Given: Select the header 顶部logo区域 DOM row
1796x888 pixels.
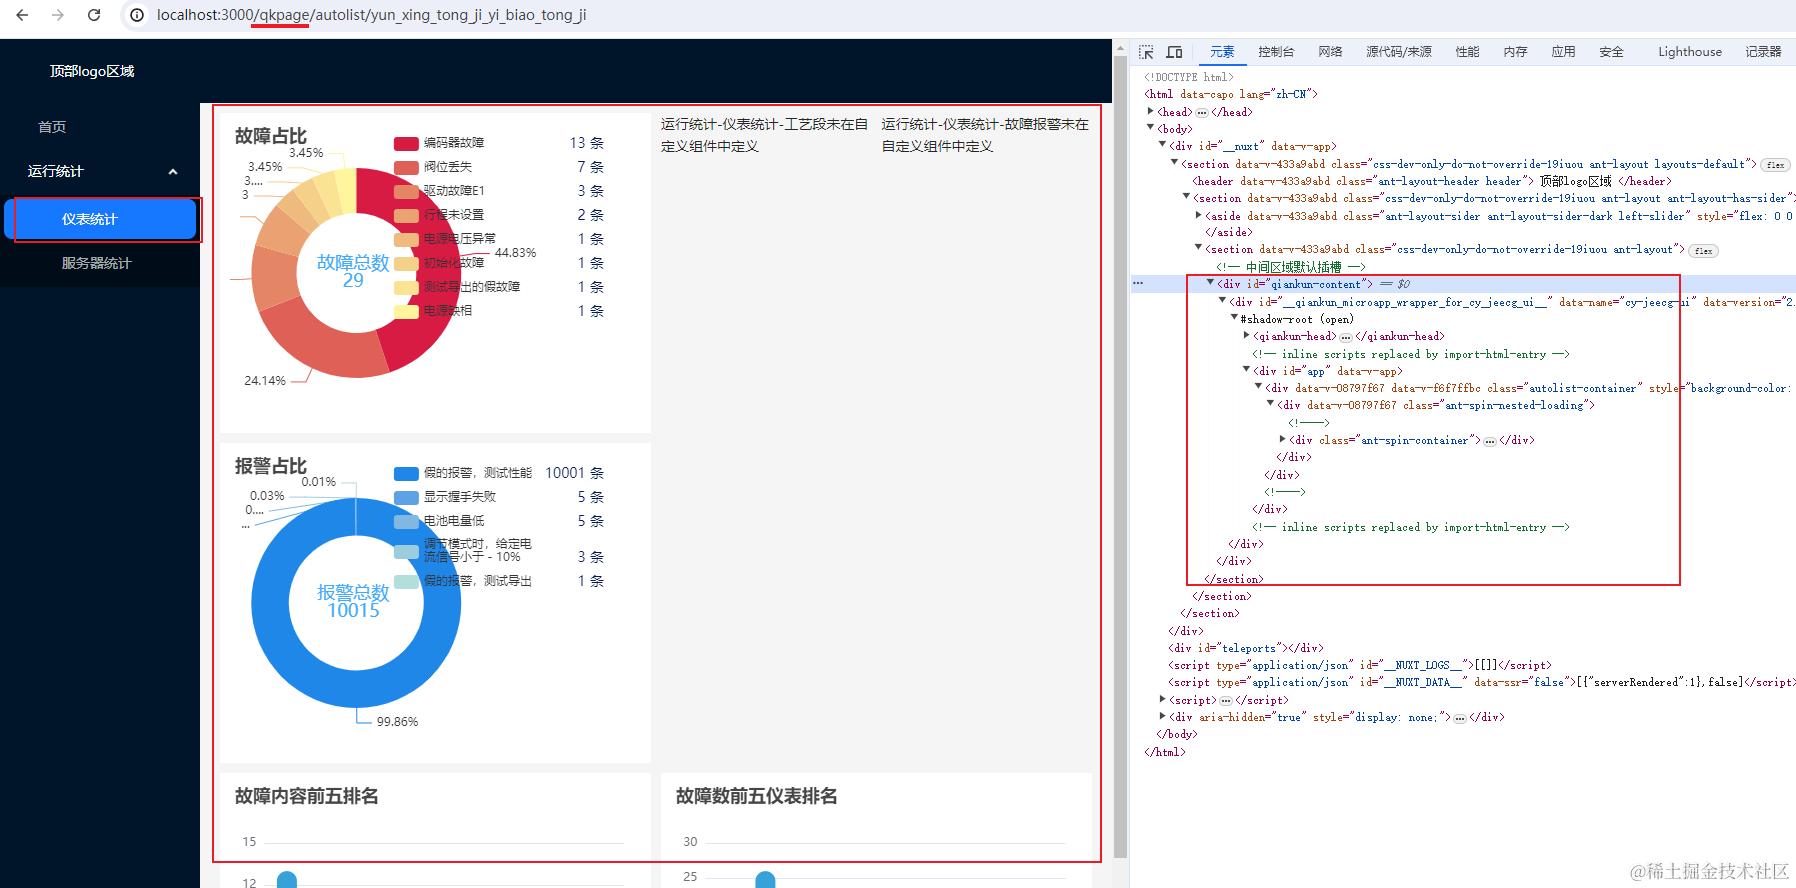Looking at the screenshot, I should click(x=1432, y=181).
